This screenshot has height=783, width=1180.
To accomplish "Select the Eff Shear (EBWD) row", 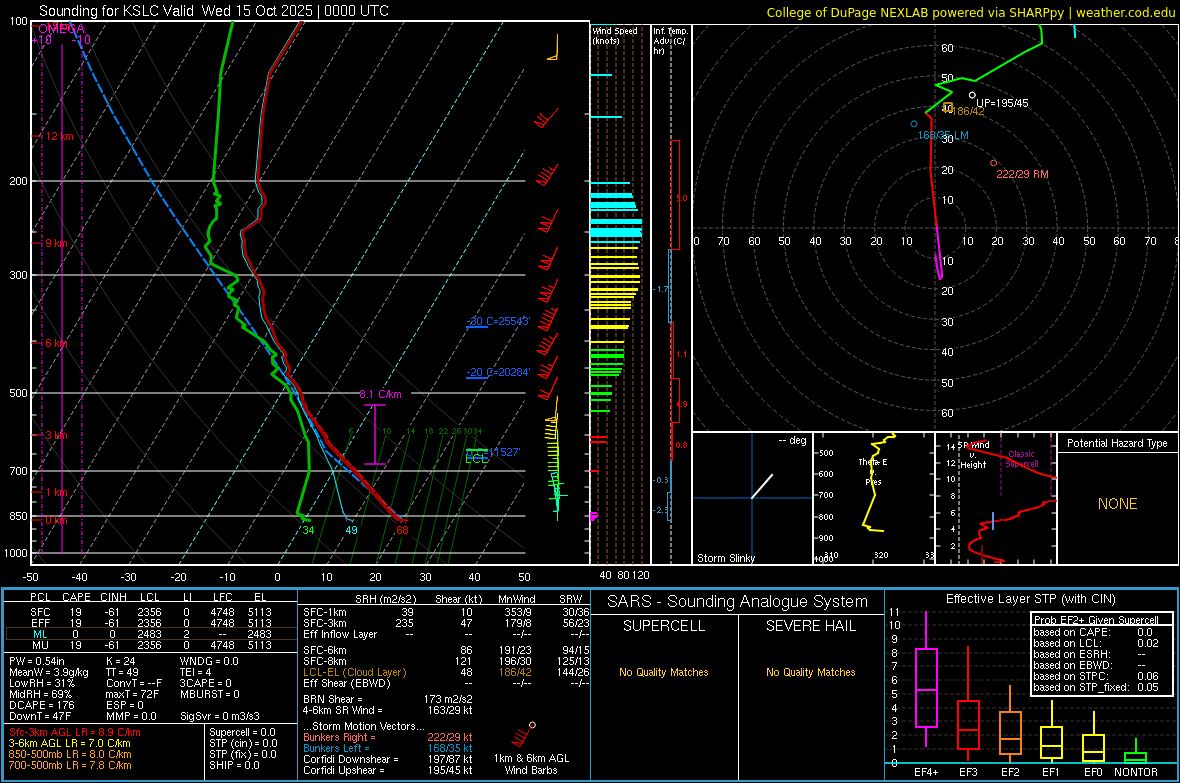I will coord(446,683).
